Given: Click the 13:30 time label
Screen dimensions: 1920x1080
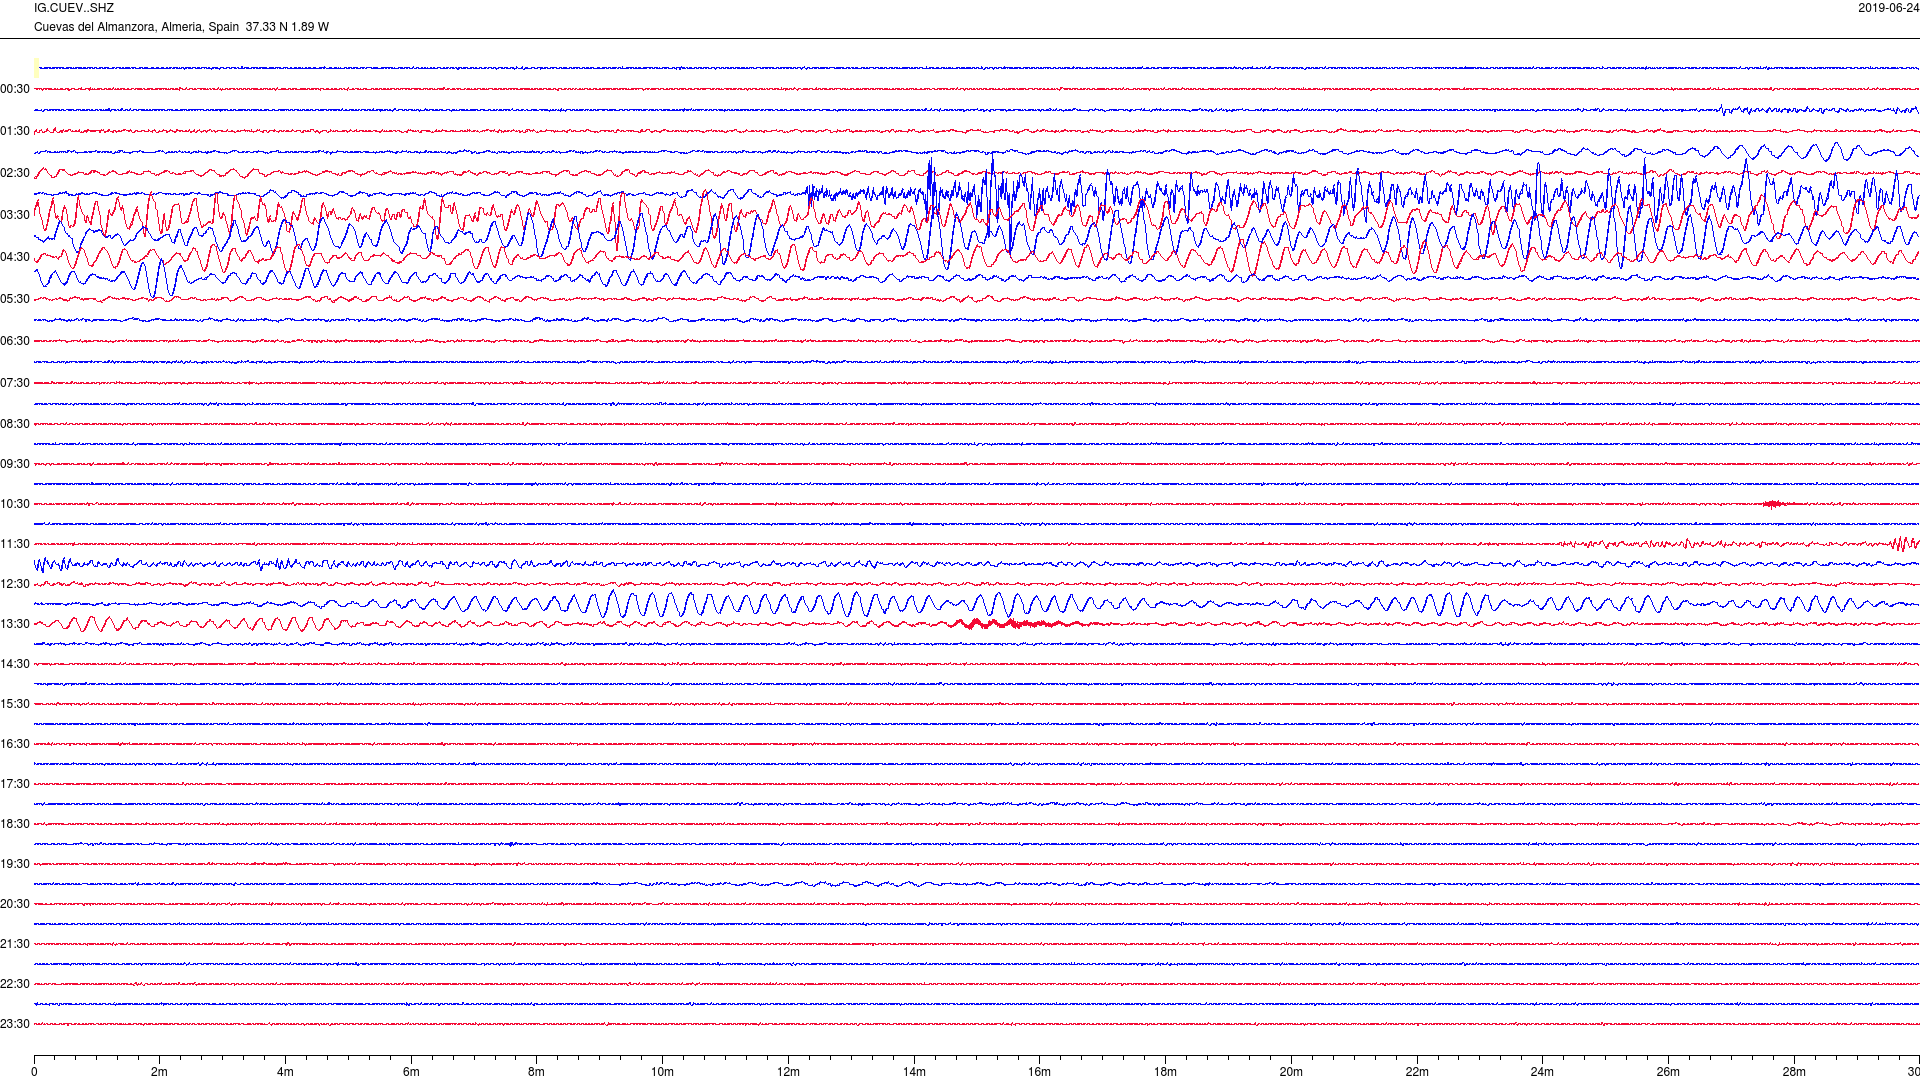Looking at the screenshot, I should (x=15, y=624).
